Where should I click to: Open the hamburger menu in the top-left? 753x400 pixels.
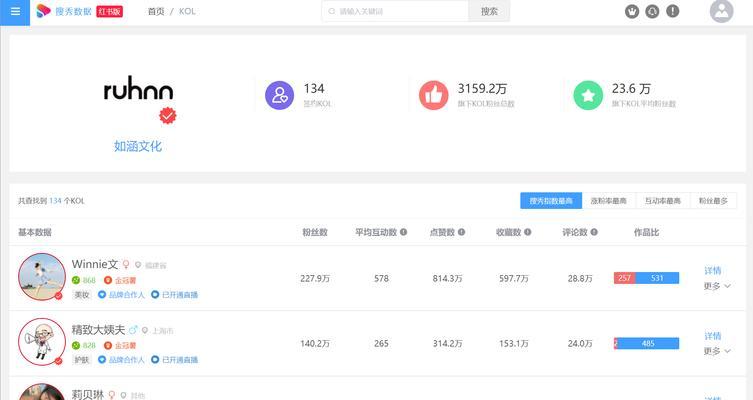point(15,12)
